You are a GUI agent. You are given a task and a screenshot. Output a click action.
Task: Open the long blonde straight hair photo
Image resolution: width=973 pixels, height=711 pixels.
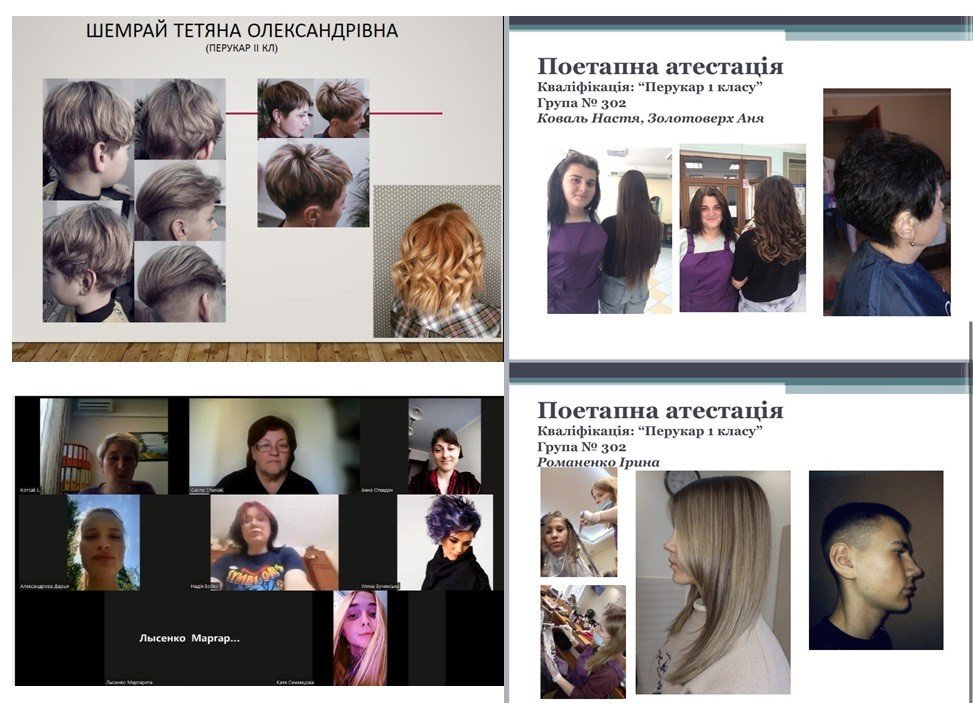click(x=713, y=582)
